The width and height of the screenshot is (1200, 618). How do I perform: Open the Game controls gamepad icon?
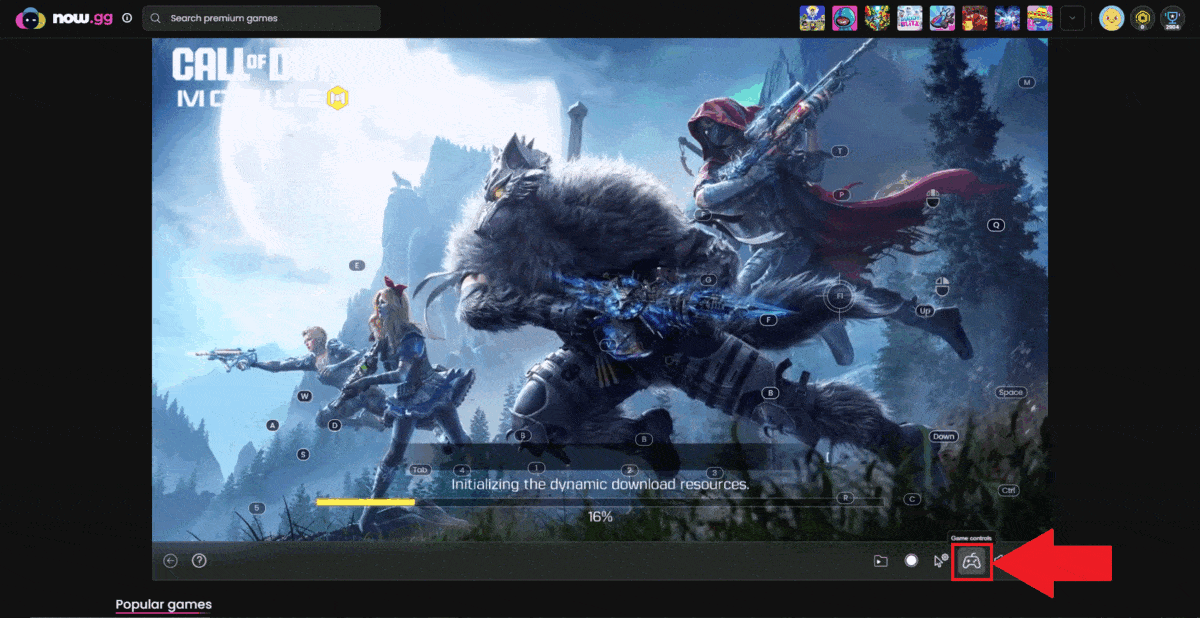point(972,561)
